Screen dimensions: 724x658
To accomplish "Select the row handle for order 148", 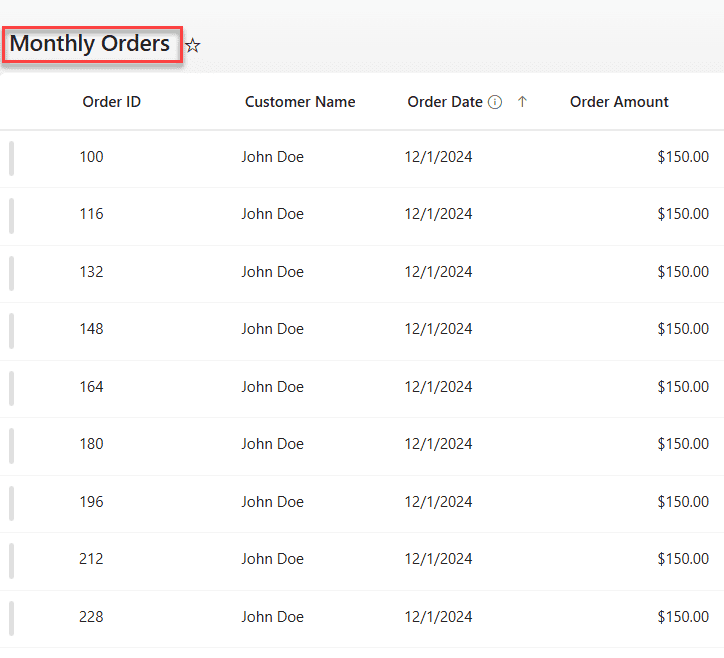I will click(12, 331).
